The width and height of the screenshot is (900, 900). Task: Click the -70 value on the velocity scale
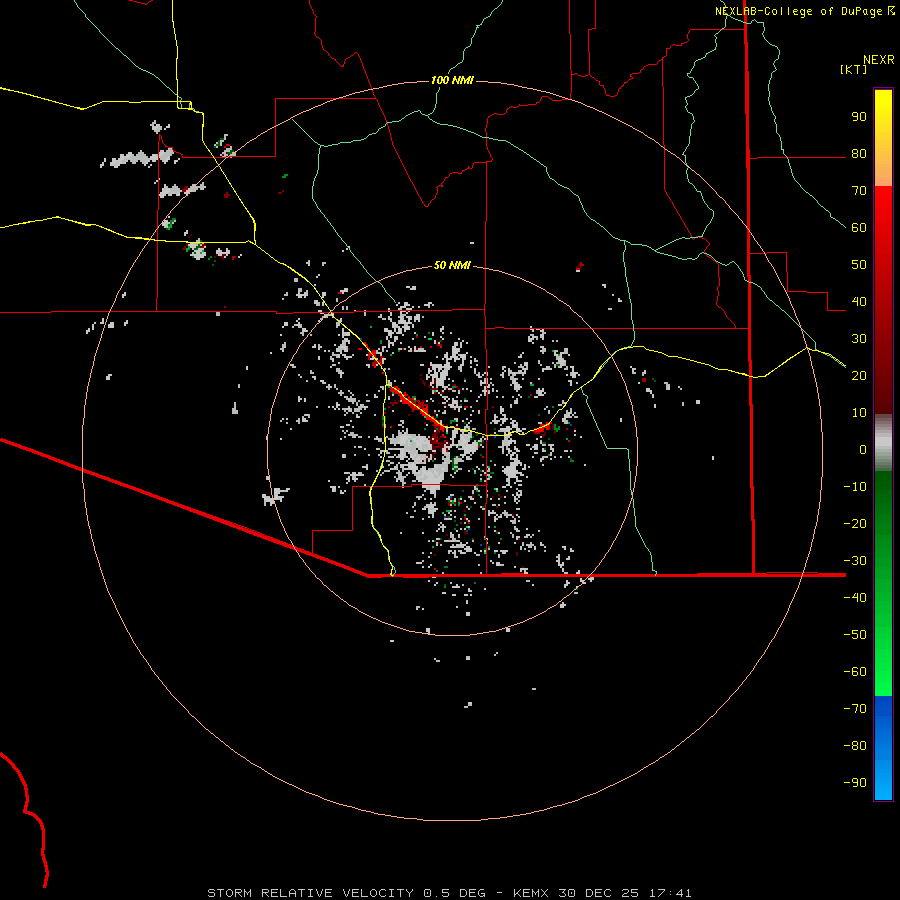[x=855, y=709]
